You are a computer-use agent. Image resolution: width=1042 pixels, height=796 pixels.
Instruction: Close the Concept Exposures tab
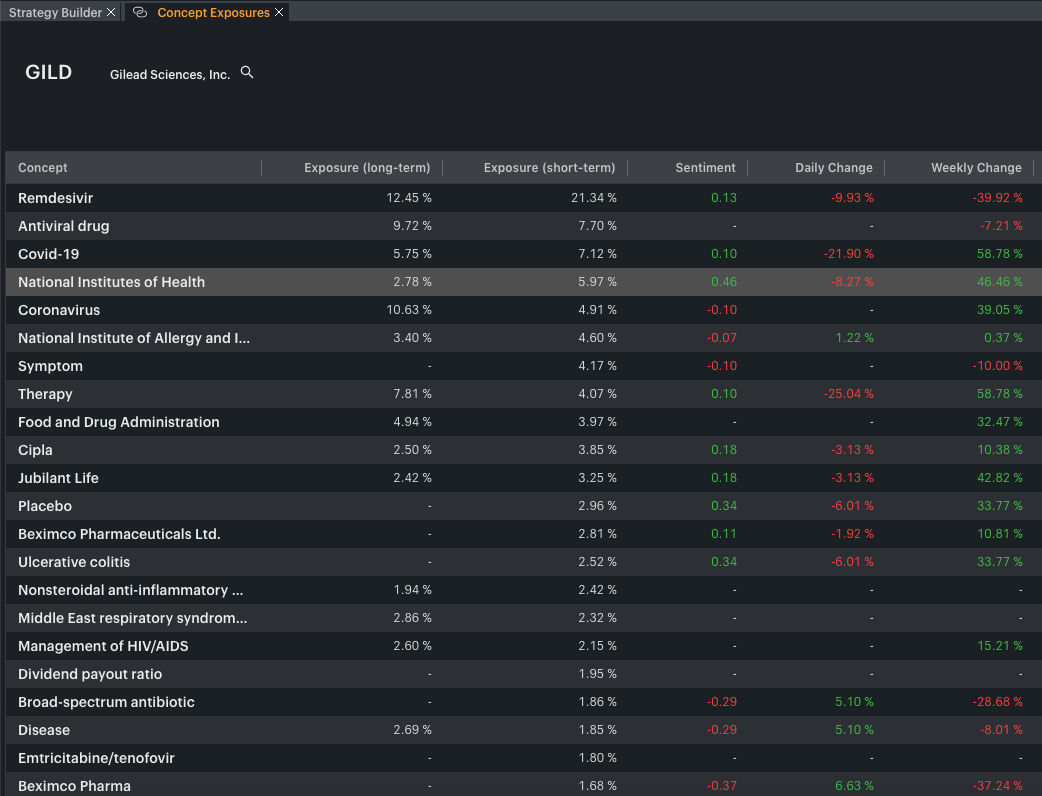coord(279,12)
